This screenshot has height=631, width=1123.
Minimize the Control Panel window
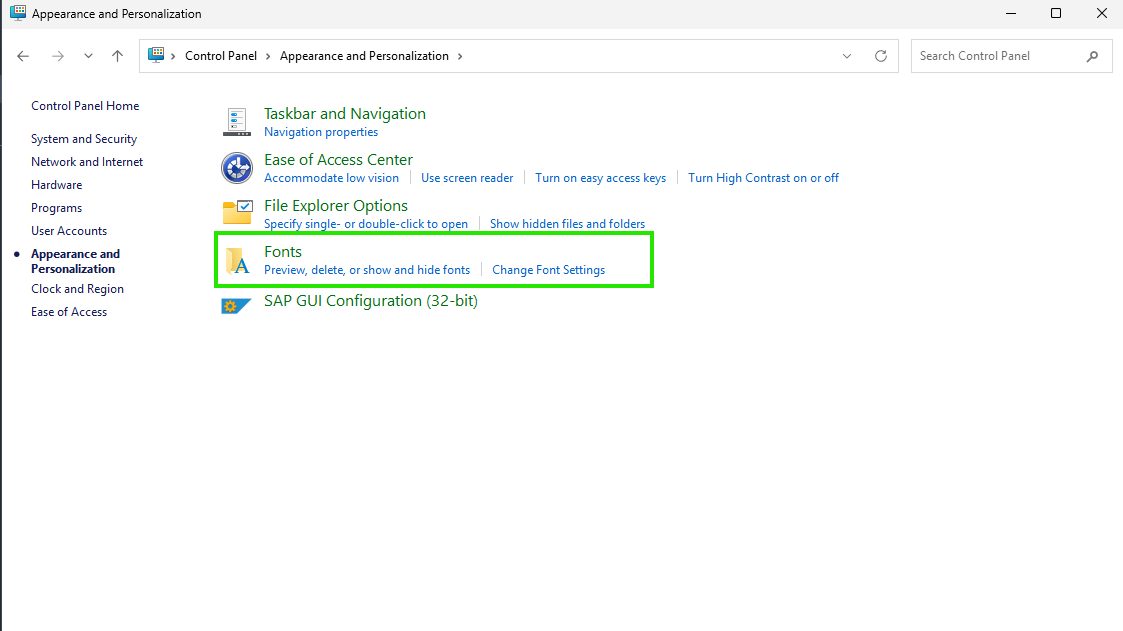(x=1011, y=14)
